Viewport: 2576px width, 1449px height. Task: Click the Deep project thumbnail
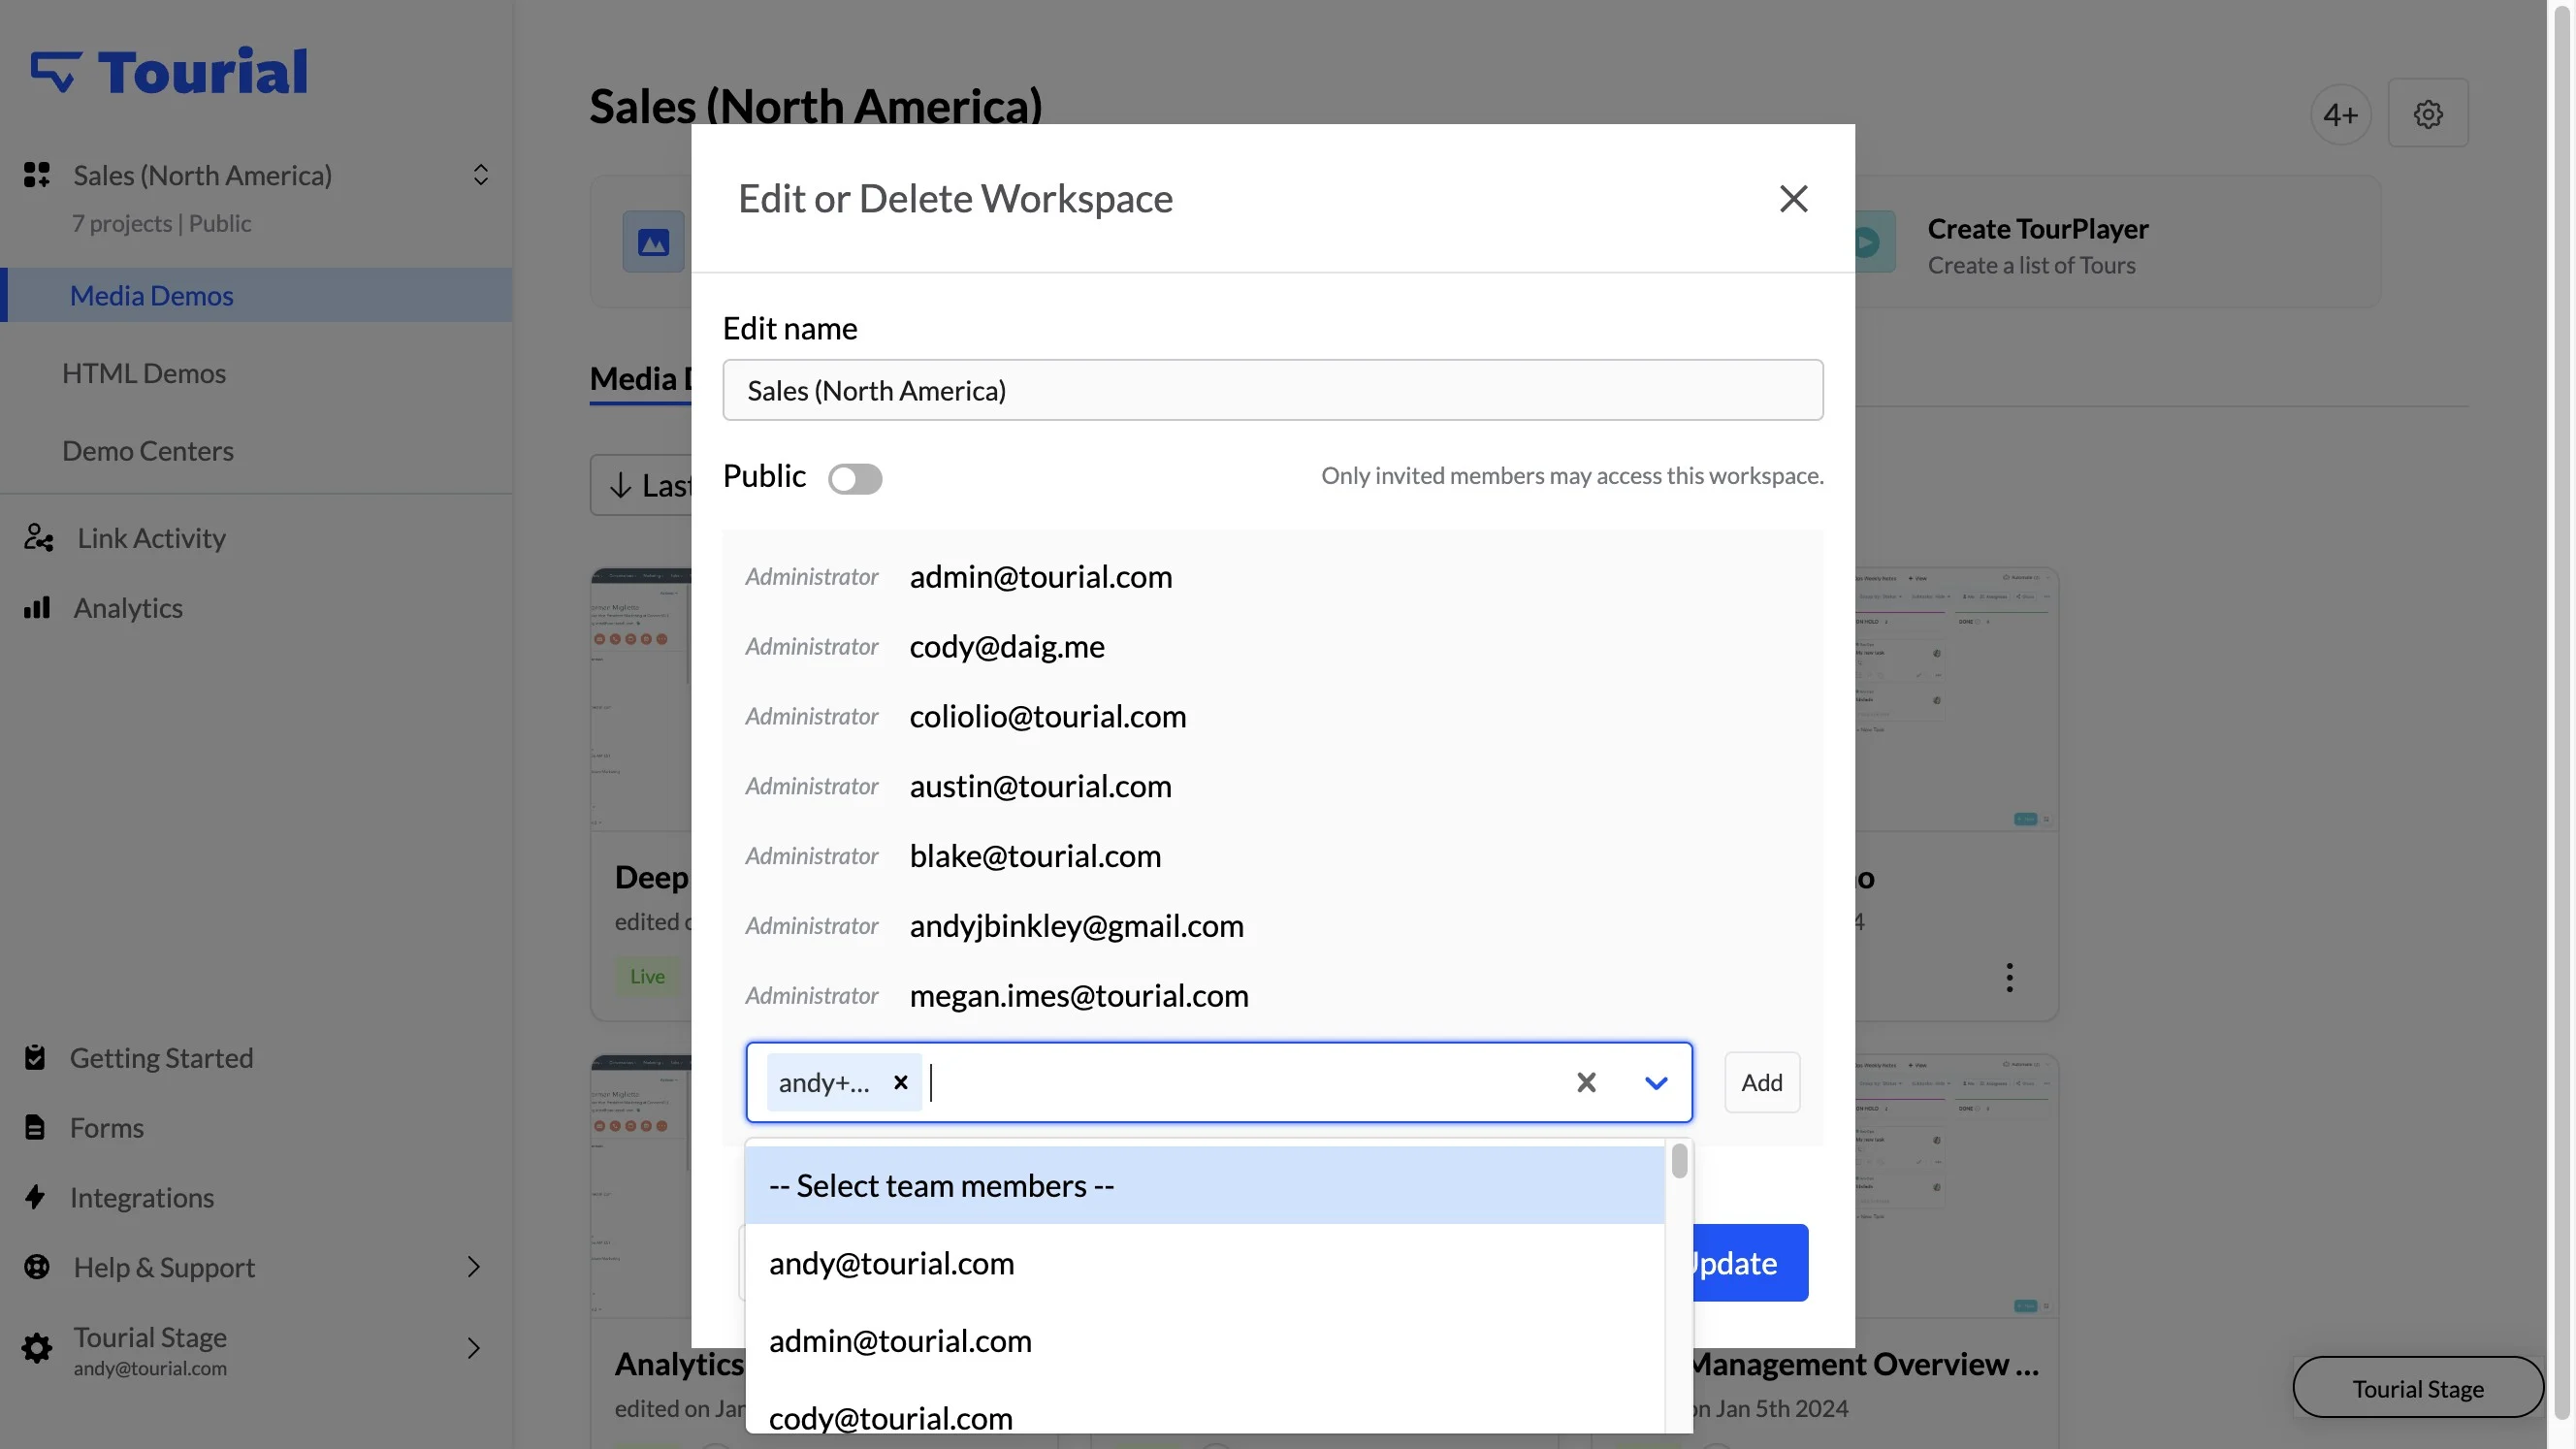point(641,699)
